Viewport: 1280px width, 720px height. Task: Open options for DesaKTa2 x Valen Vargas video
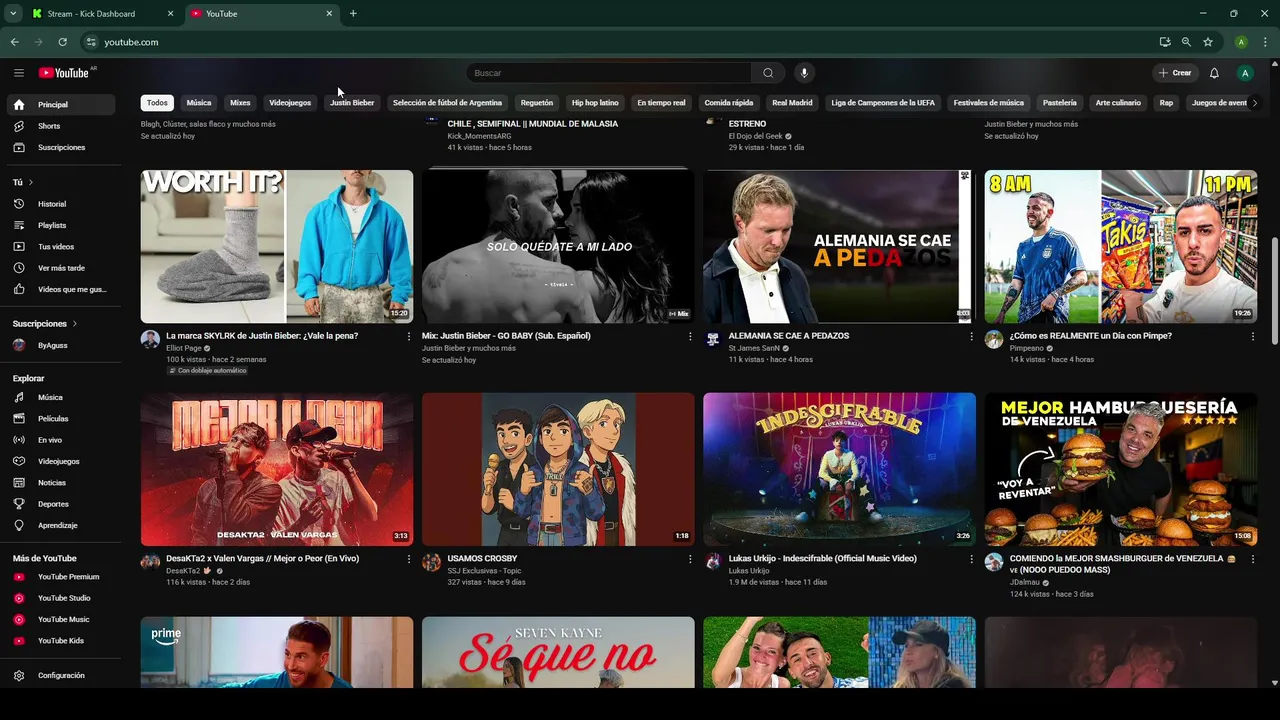point(408,559)
